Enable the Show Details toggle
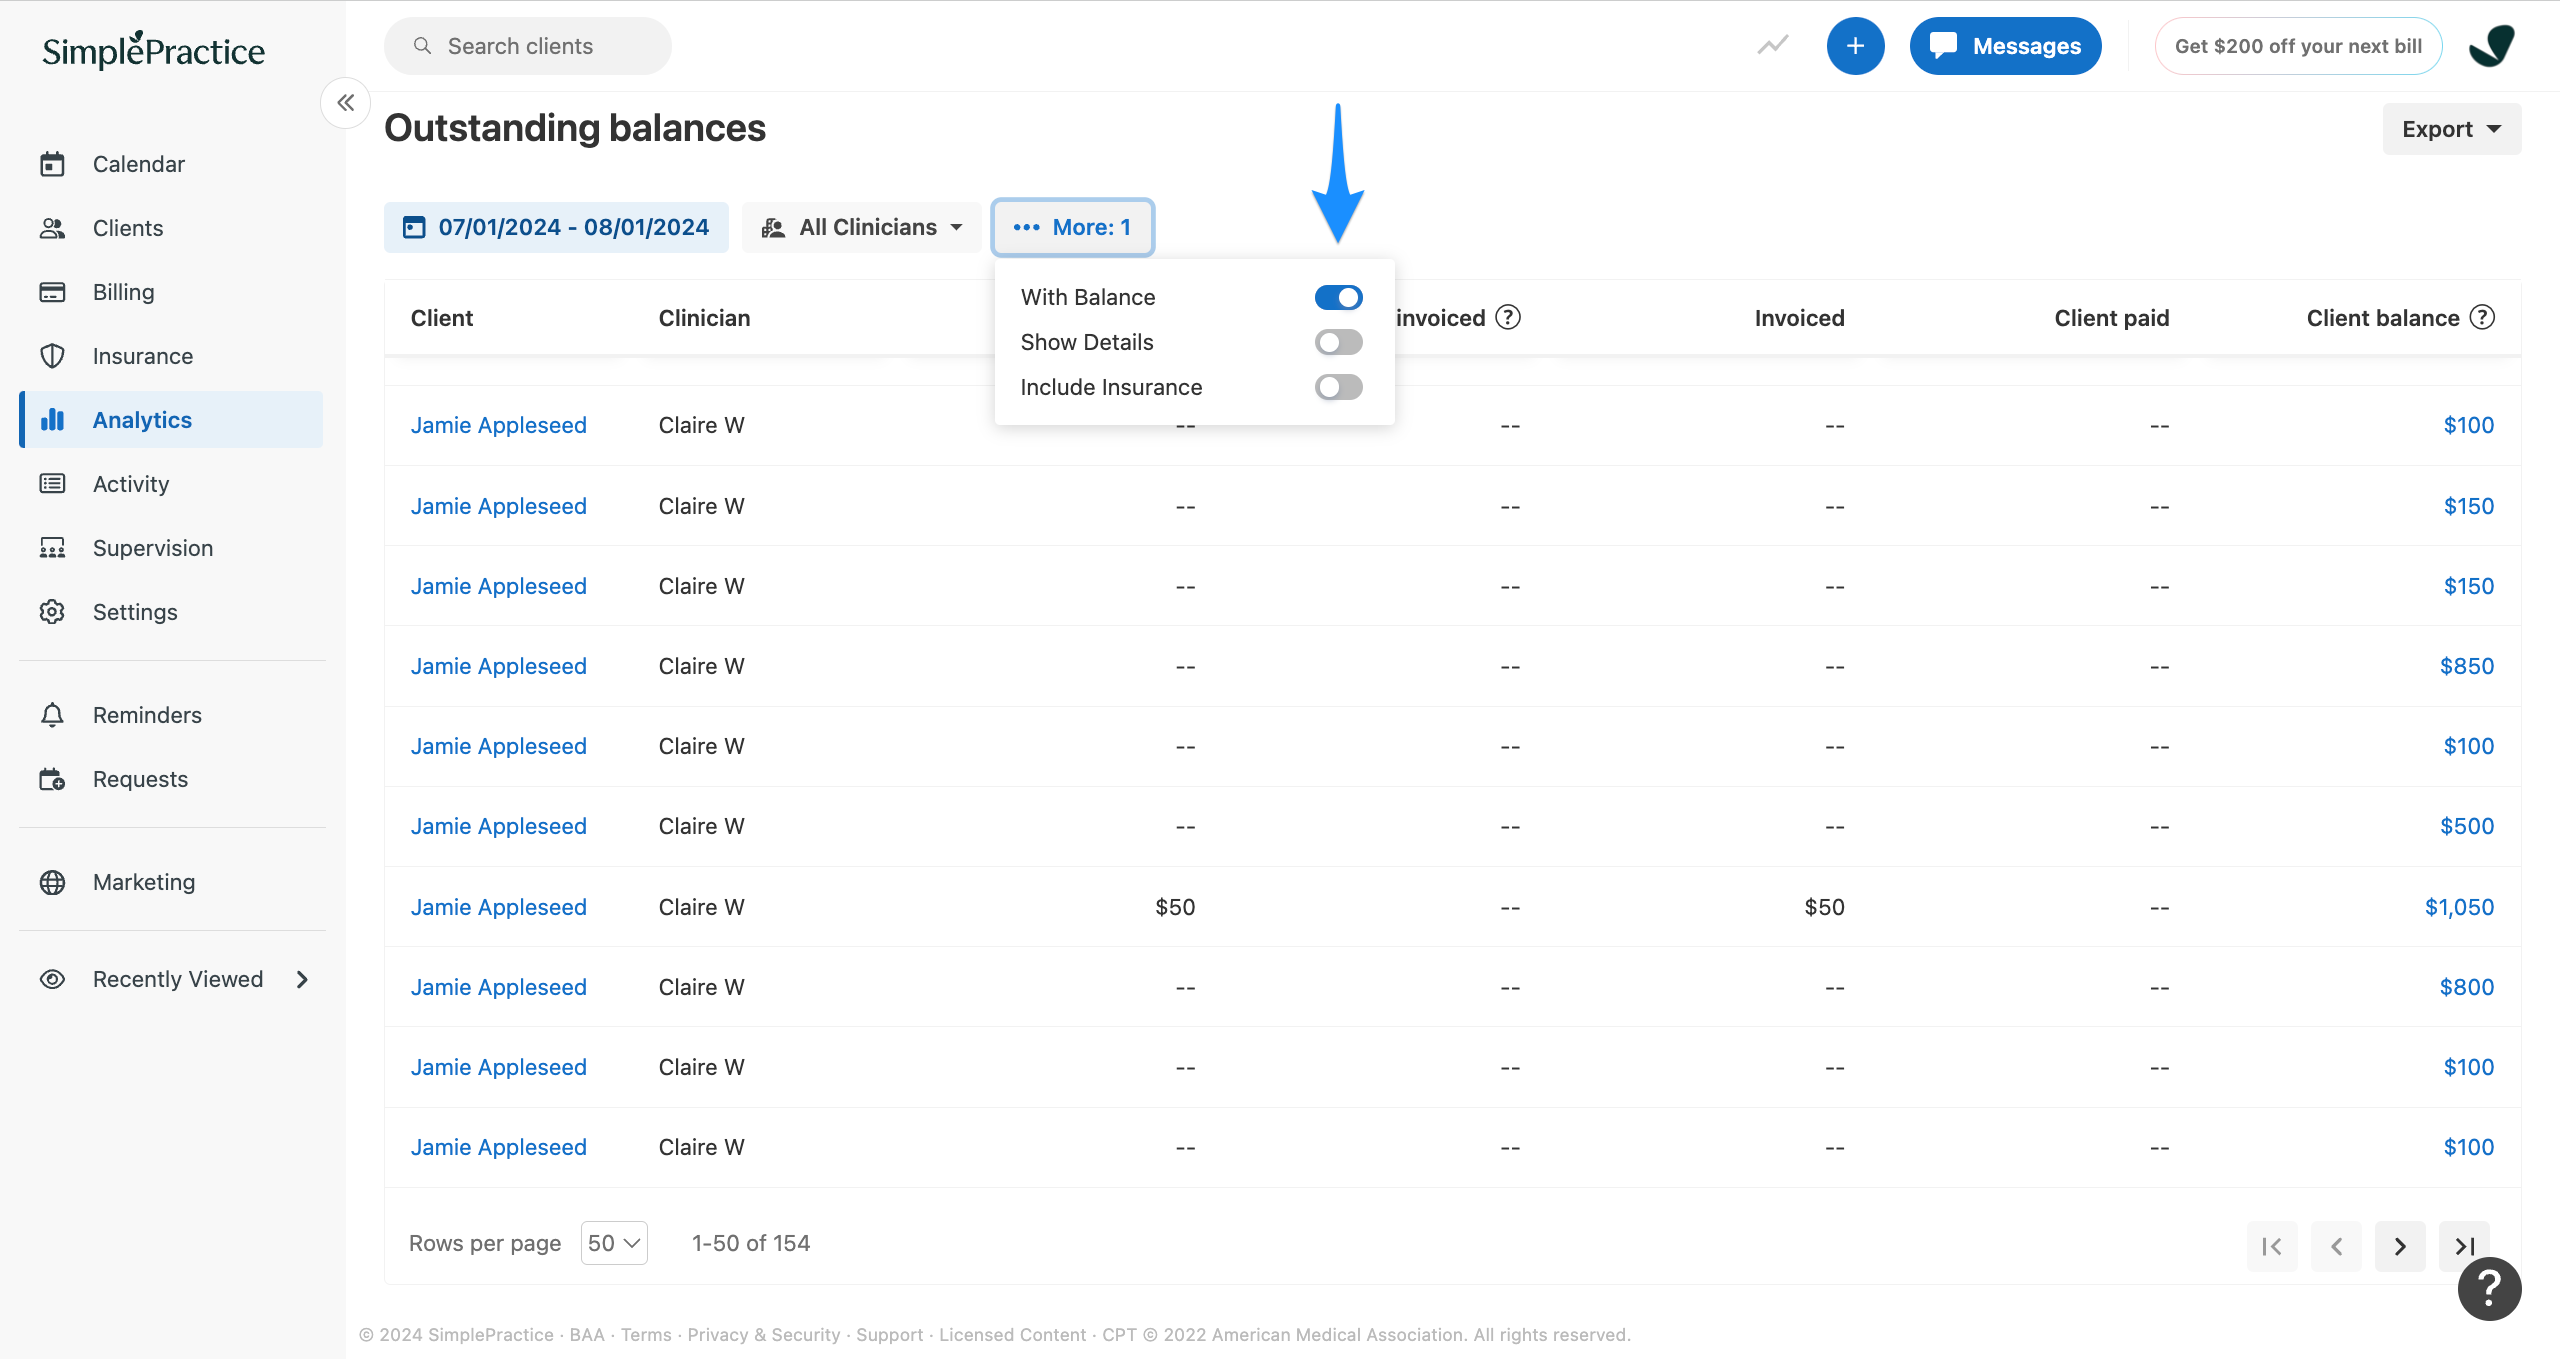 click(1338, 342)
